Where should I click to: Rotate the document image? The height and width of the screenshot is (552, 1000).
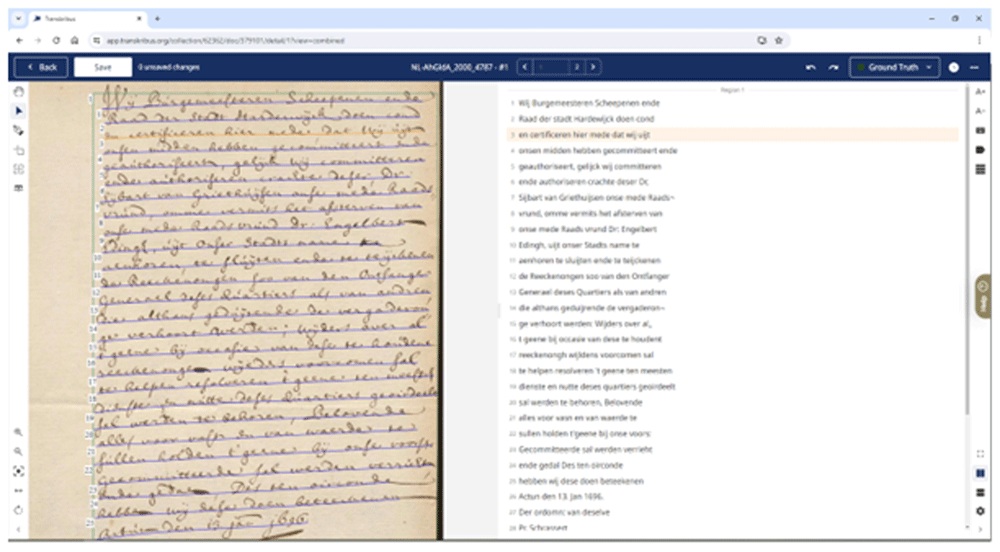(x=19, y=510)
